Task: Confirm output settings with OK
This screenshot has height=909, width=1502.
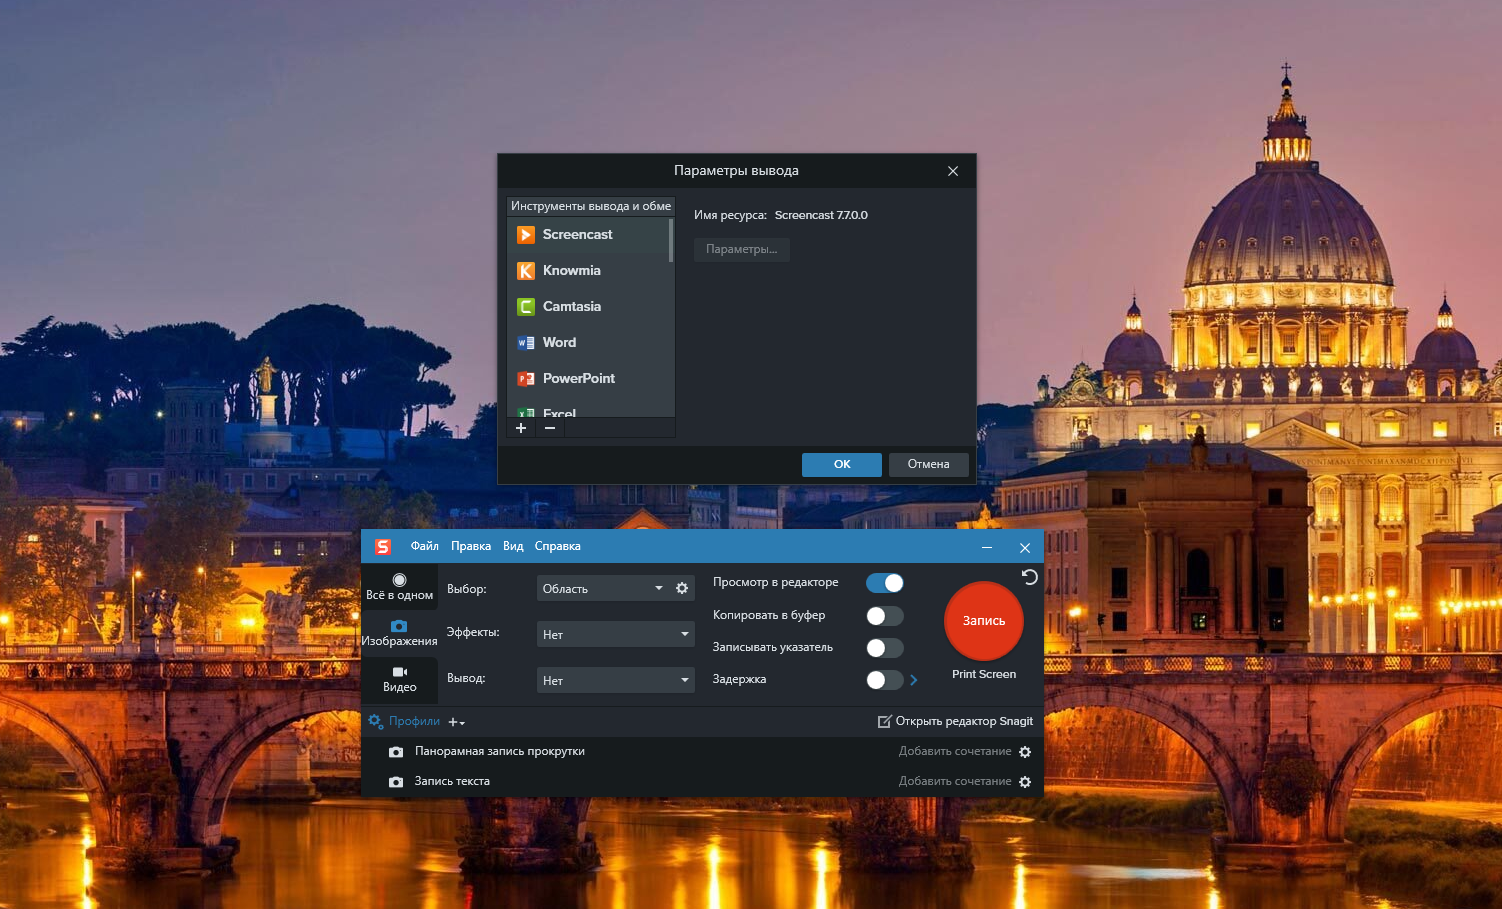Action: coord(841,464)
